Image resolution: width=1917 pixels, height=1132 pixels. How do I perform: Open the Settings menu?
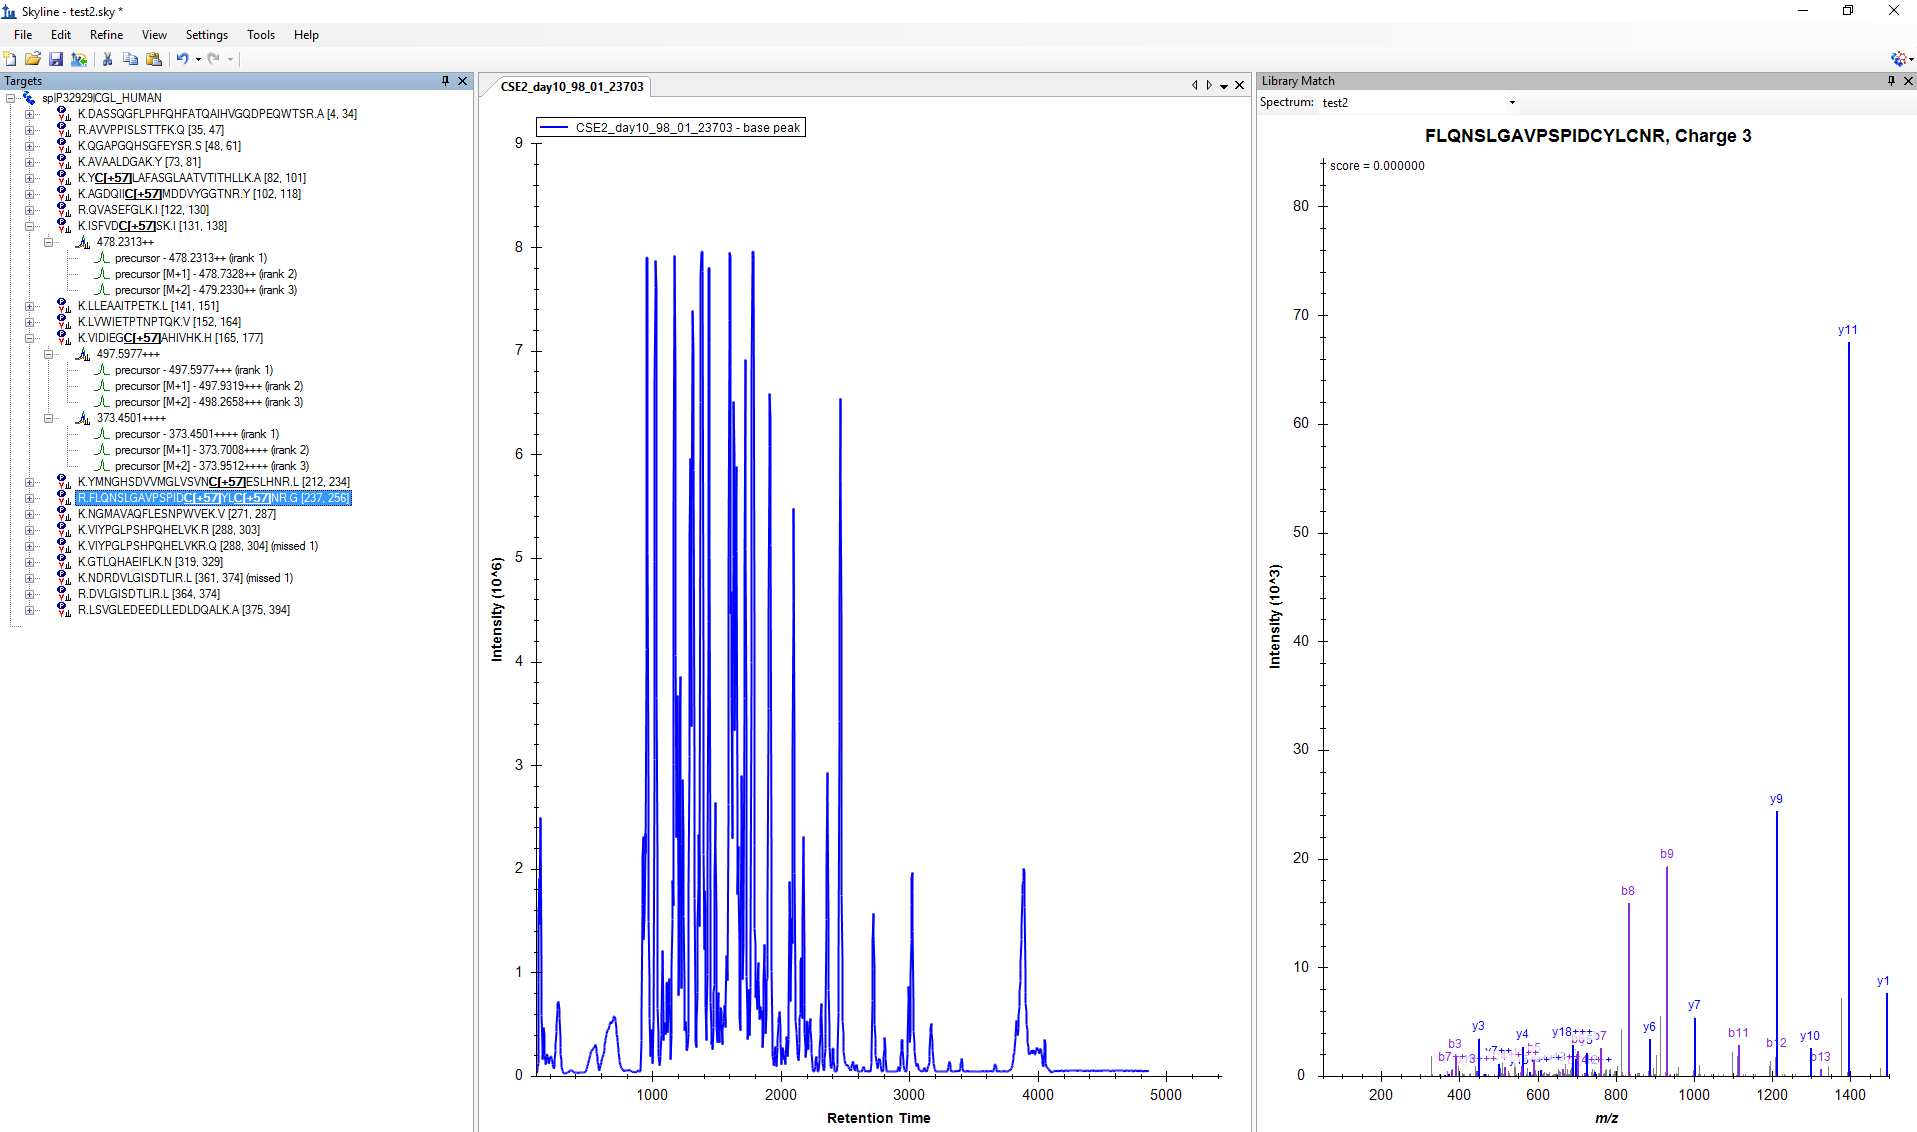pos(206,35)
